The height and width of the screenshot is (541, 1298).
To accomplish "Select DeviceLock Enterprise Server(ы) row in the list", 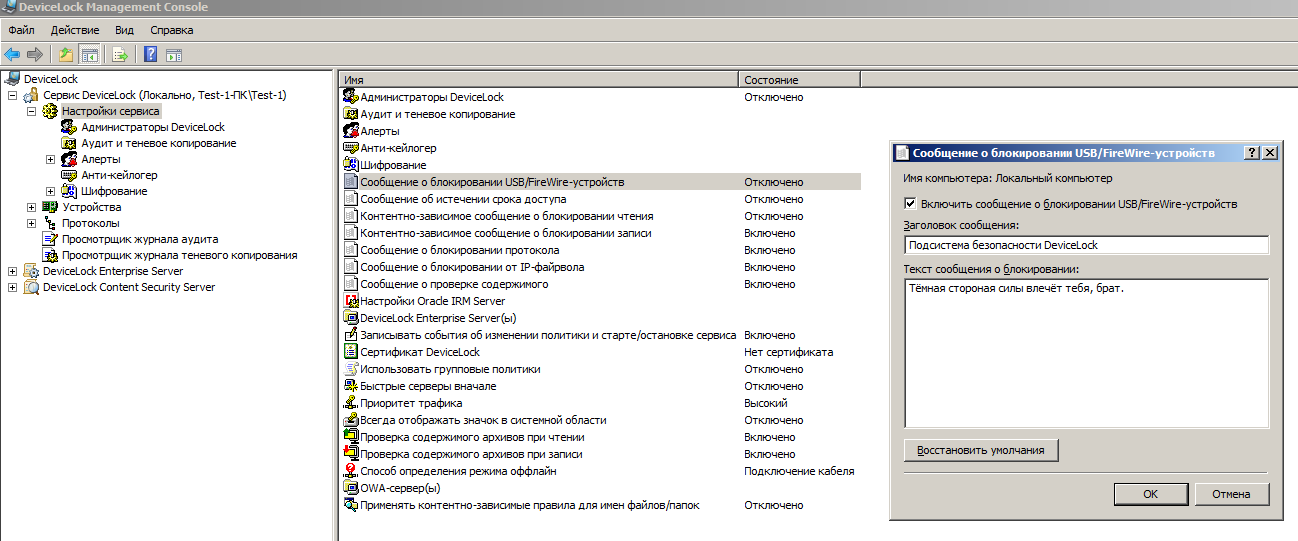I will point(600,318).
